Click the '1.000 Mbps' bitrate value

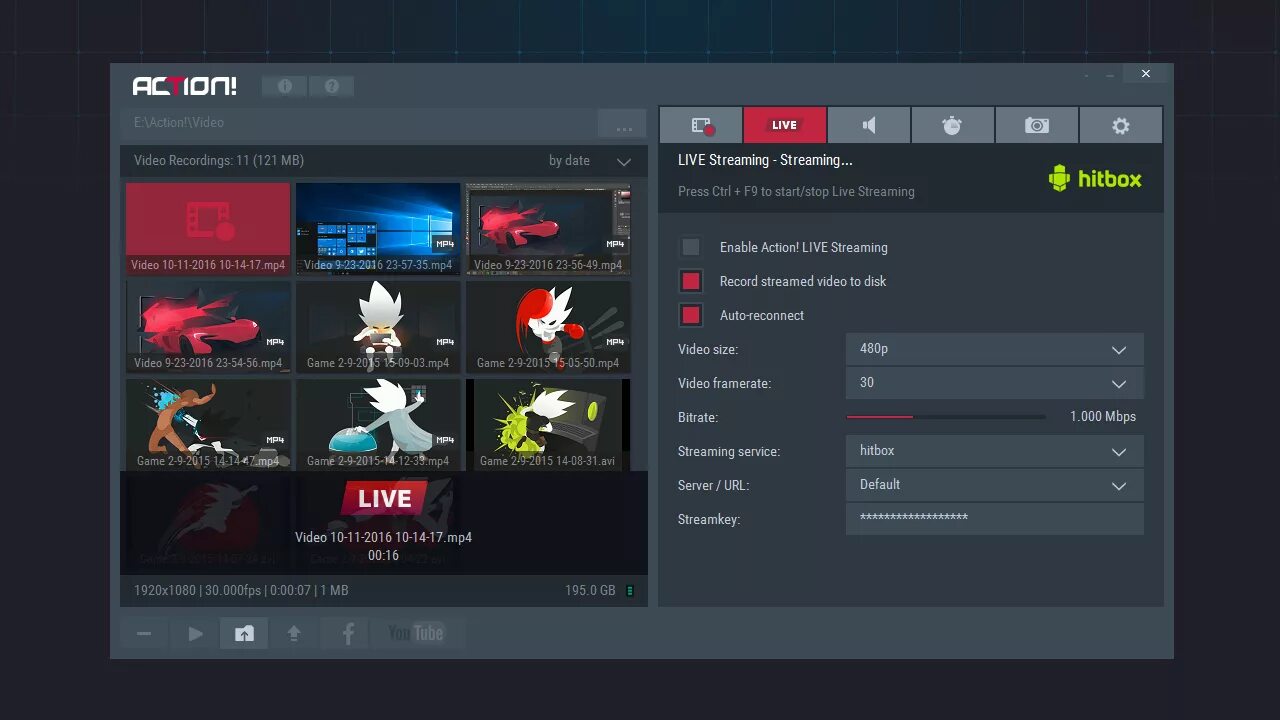pyautogui.click(x=1103, y=417)
